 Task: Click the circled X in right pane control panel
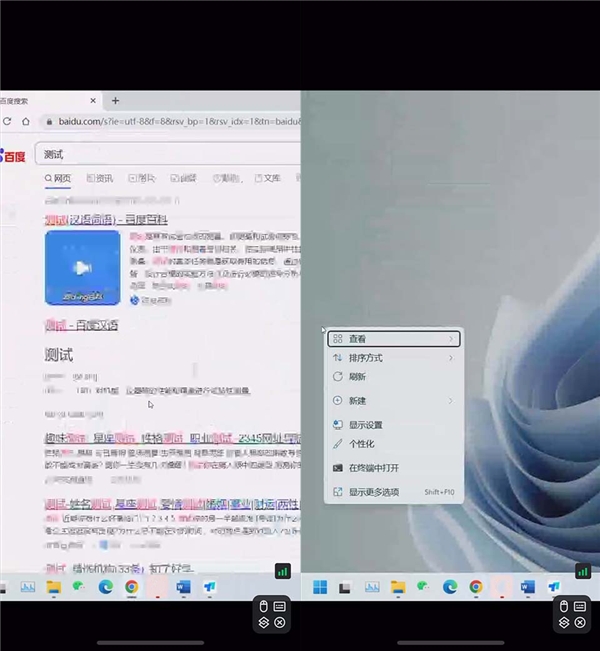pos(580,622)
